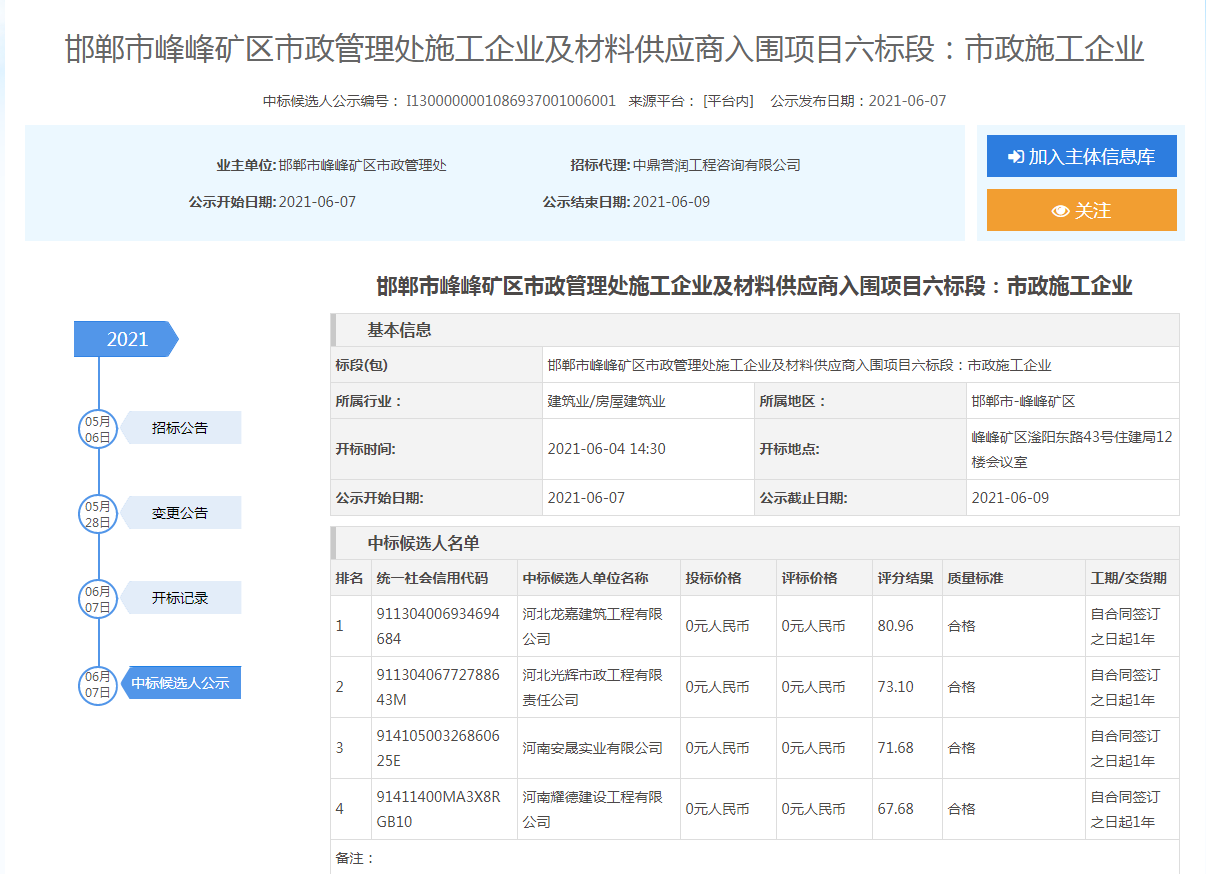This screenshot has width=1206, height=874.
Task: Click candidate 河北龙嘉建筑工程有限公司
Action: coord(592,626)
